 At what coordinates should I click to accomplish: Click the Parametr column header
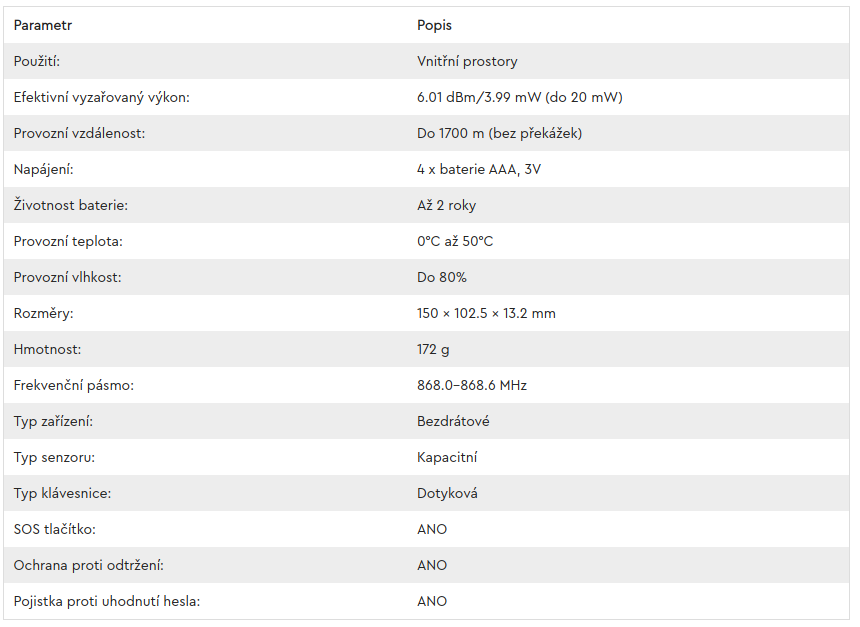[x=43, y=25]
